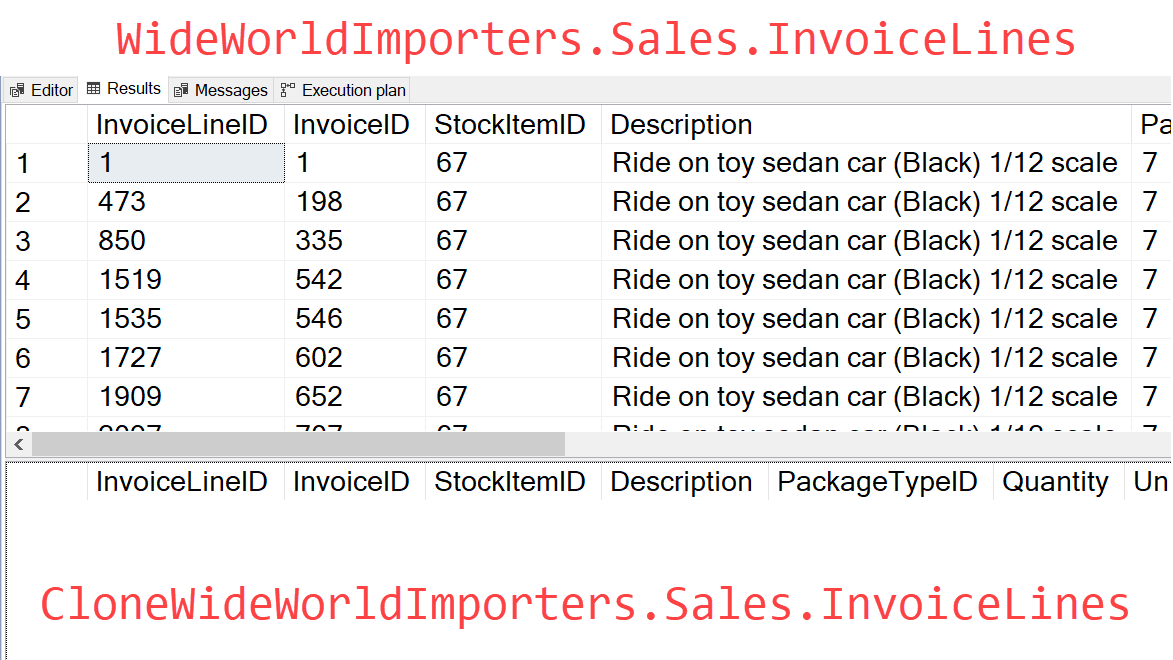
Task: Click the horizontal scrollbar thumb
Action: (298, 444)
